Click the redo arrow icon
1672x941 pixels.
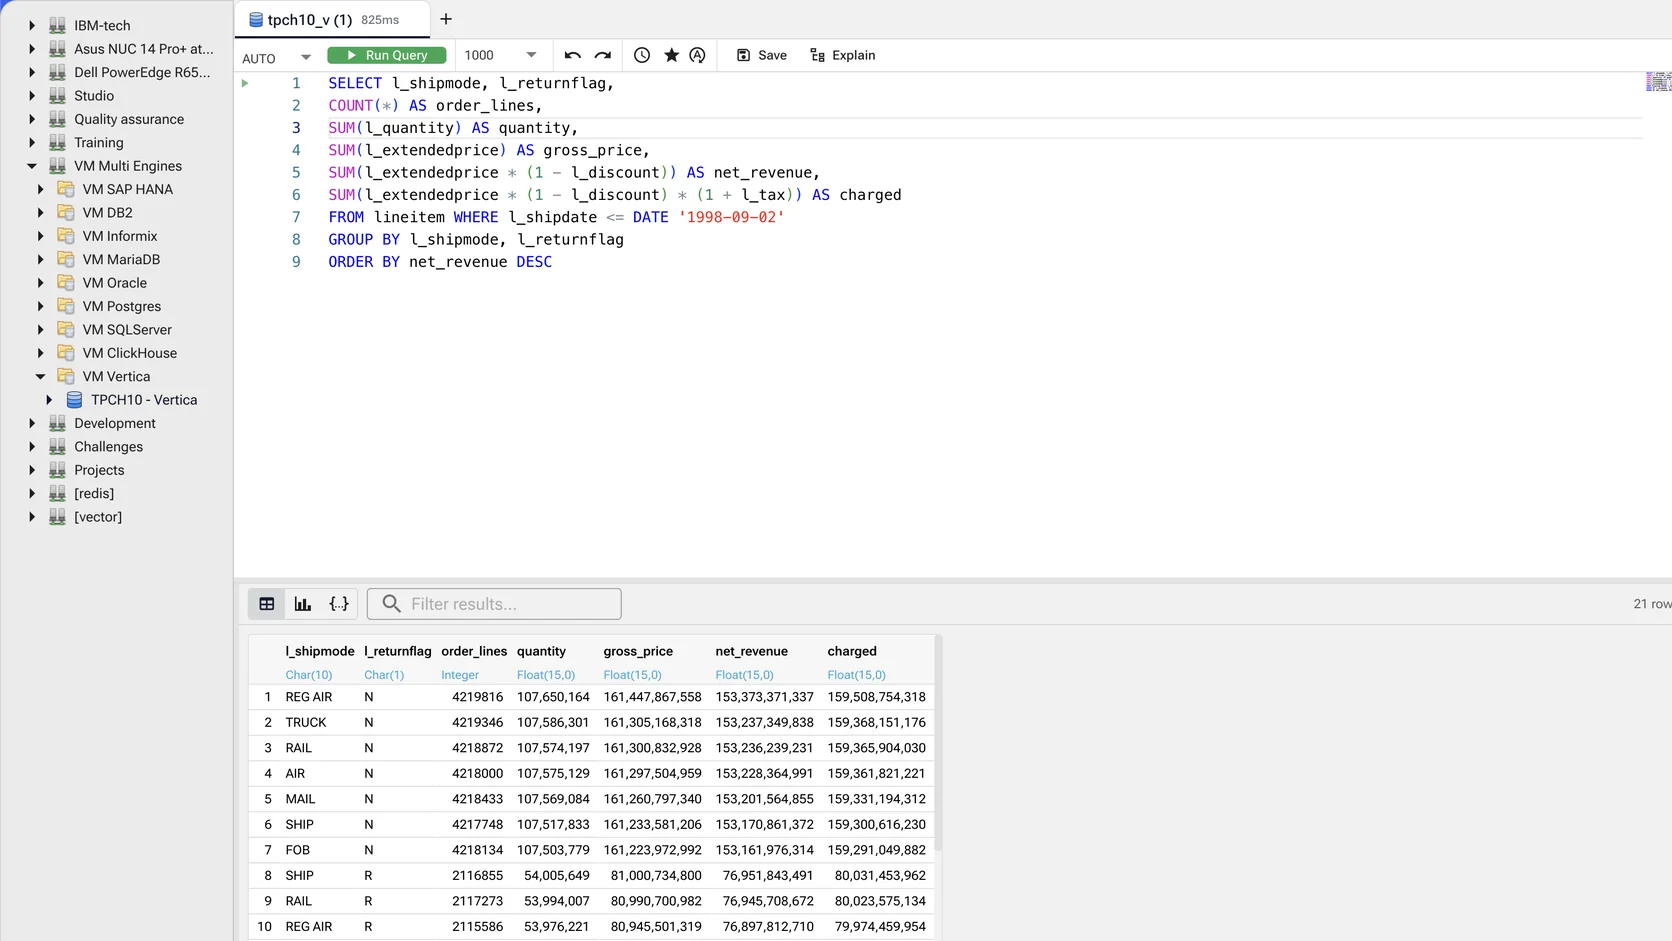point(602,55)
